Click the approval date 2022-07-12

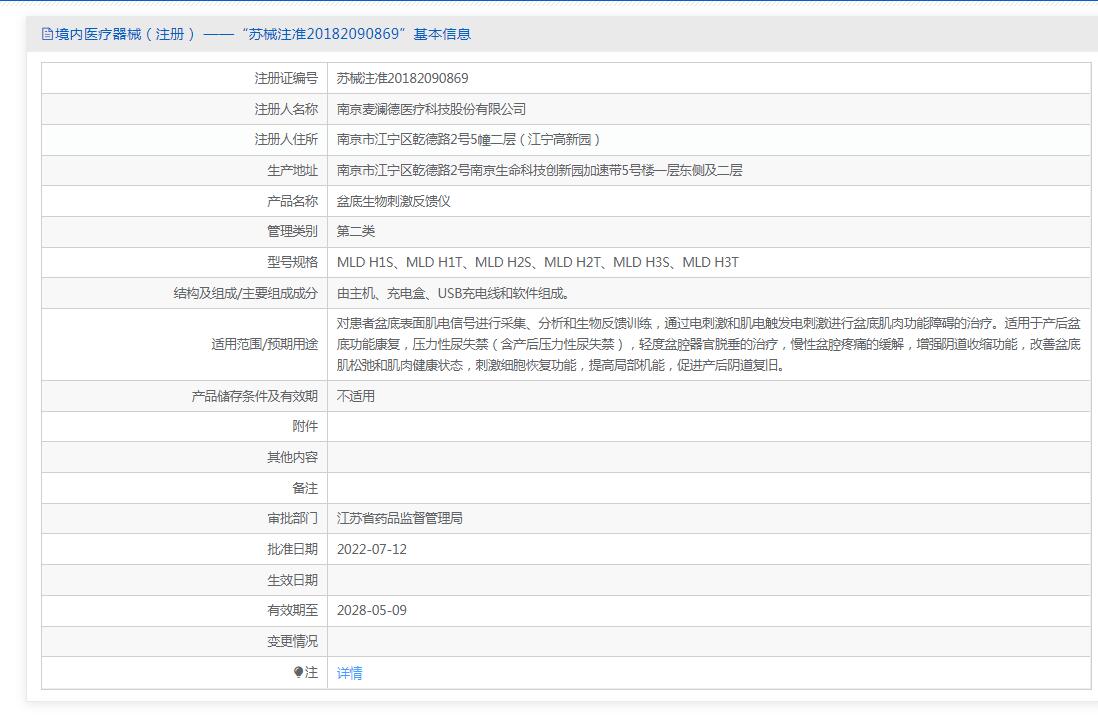[x=372, y=549]
